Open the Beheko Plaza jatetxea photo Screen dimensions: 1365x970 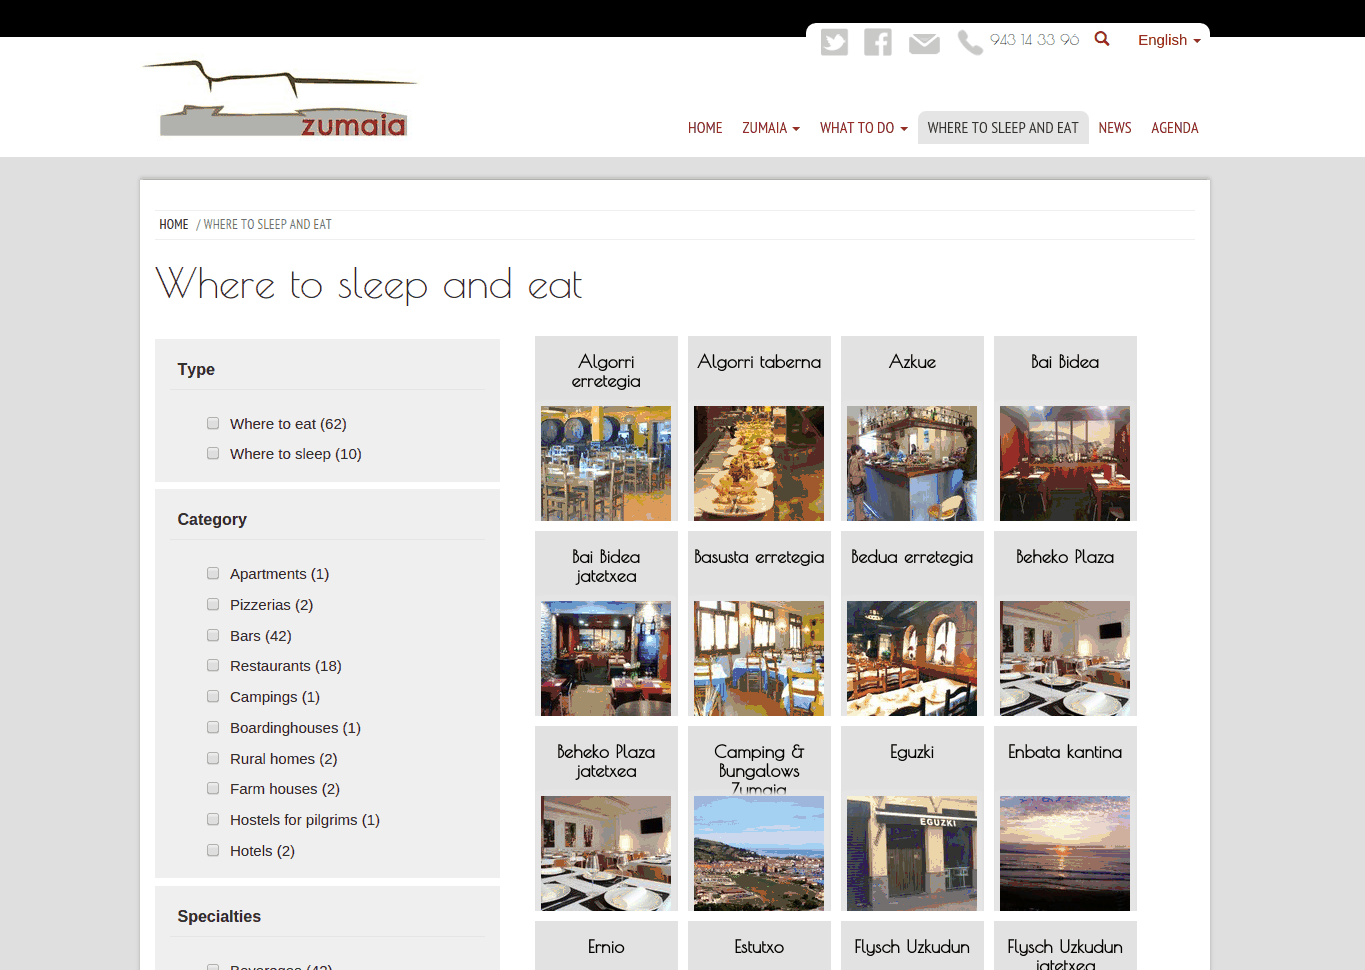pyautogui.click(x=606, y=853)
